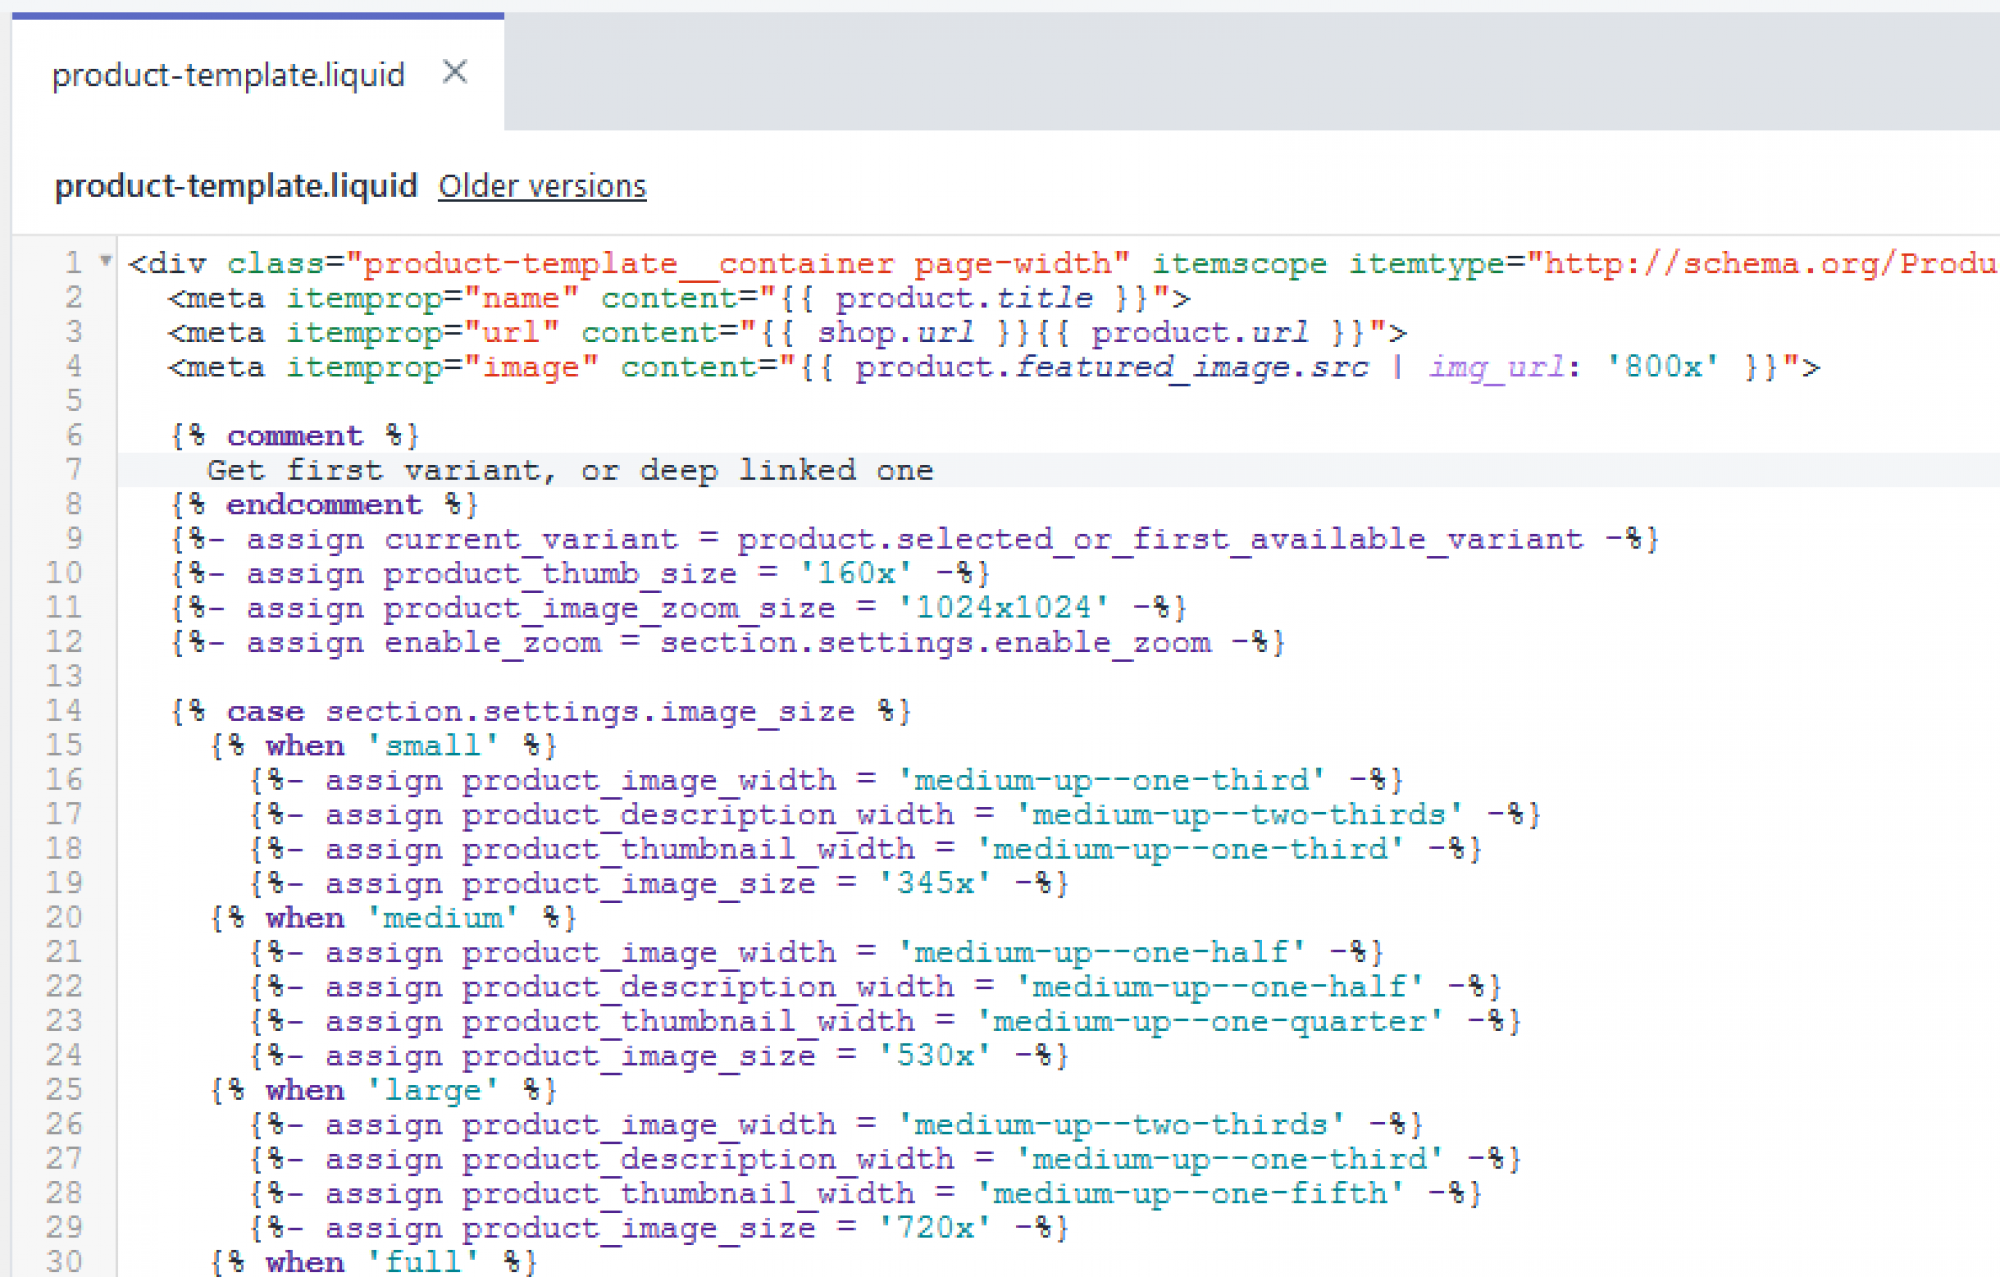Click the when 'large' line
2000x1277 pixels.
click(383, 1090)
